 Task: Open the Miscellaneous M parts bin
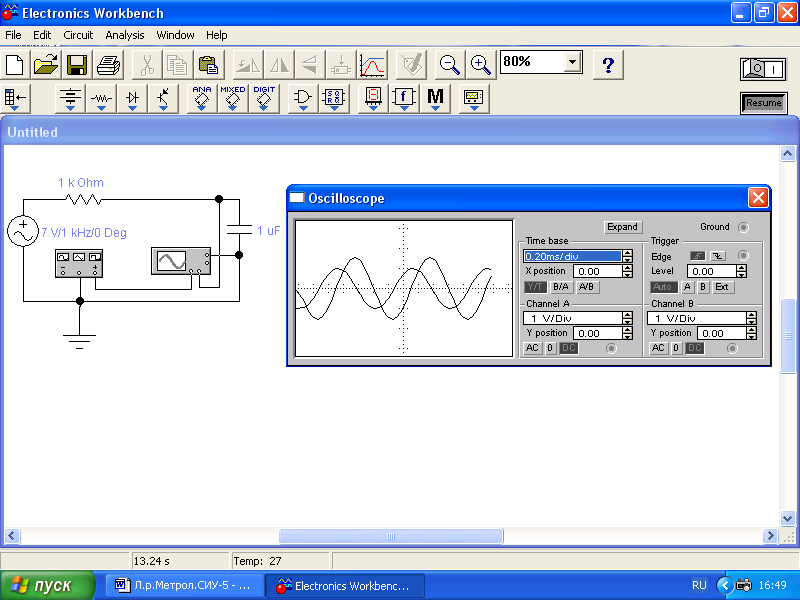click(435, 98)
